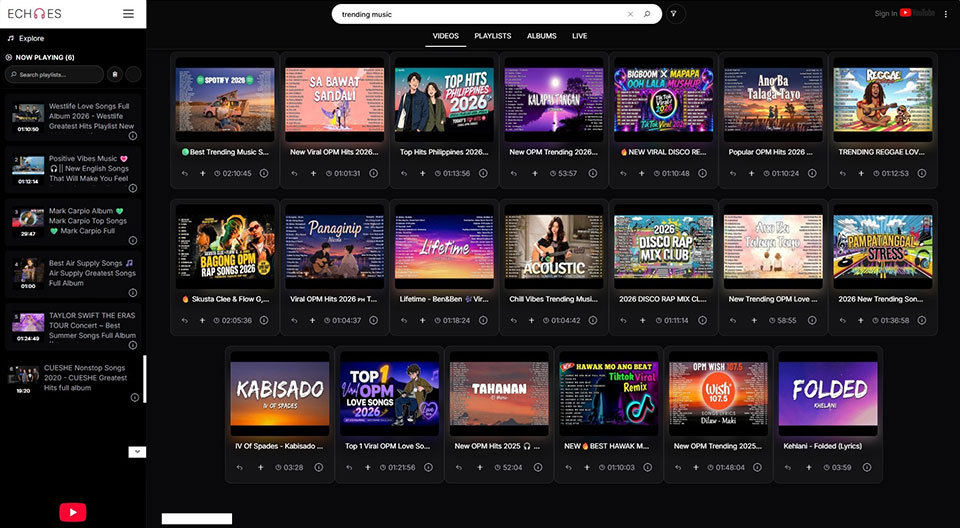Click in the Search playlists field
960x528 pixels.
pos(54,74)
